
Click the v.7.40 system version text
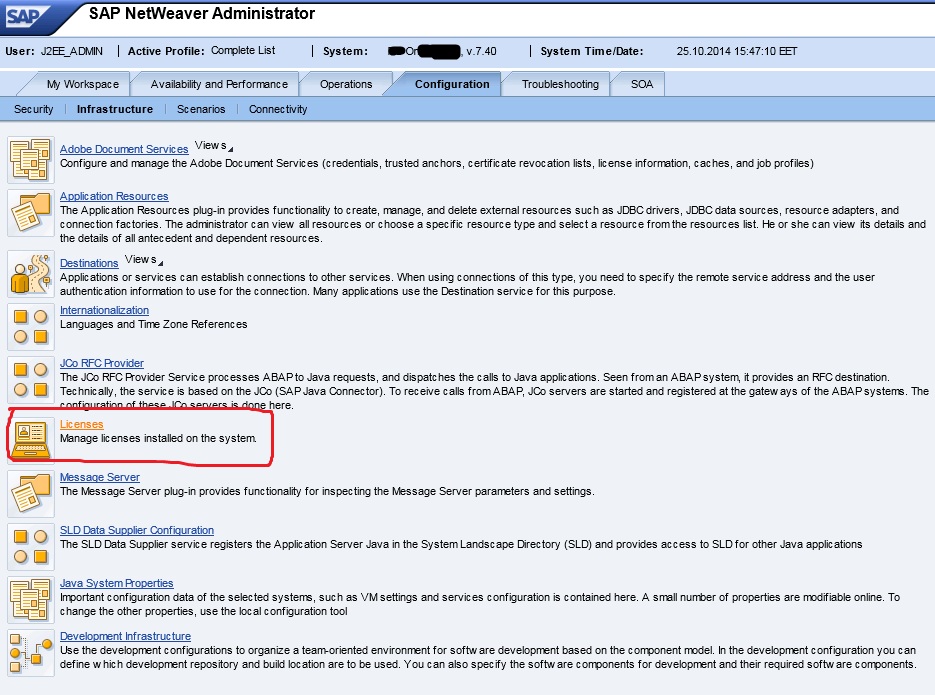[x=481, y=51]
